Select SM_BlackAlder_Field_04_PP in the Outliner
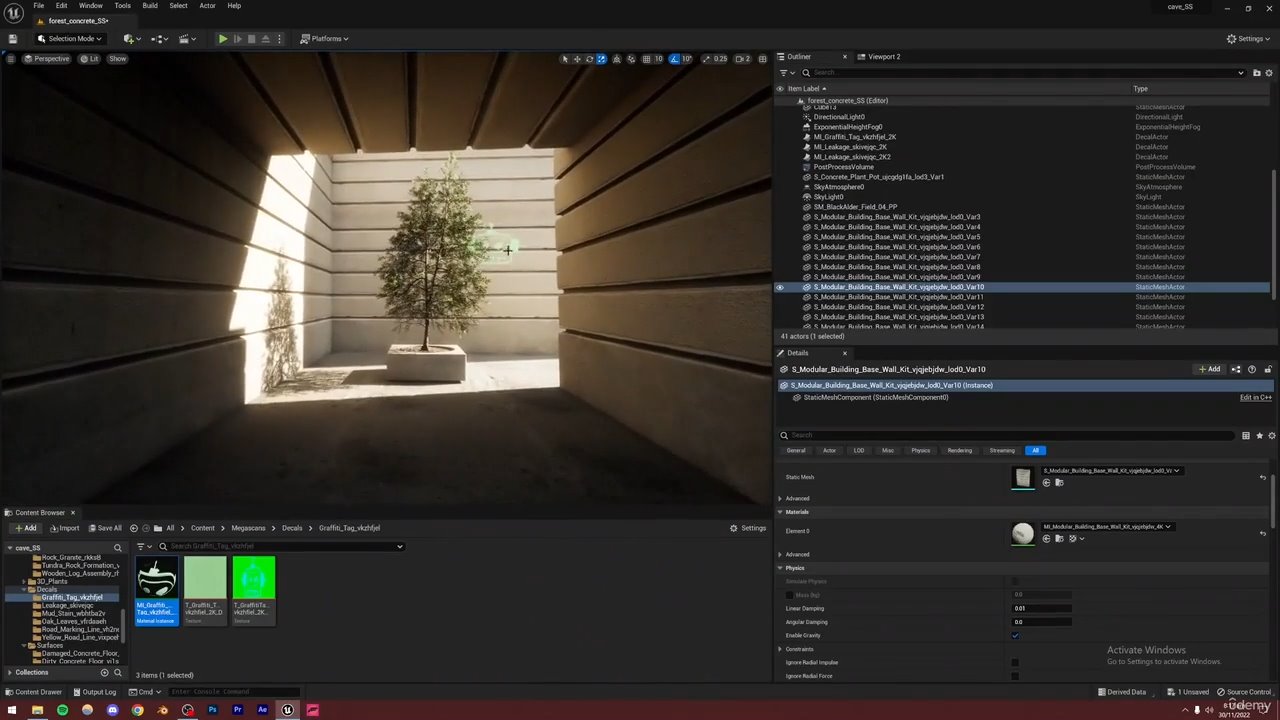The width and height of the screenshot is (1280, 720). pos(855,207)
